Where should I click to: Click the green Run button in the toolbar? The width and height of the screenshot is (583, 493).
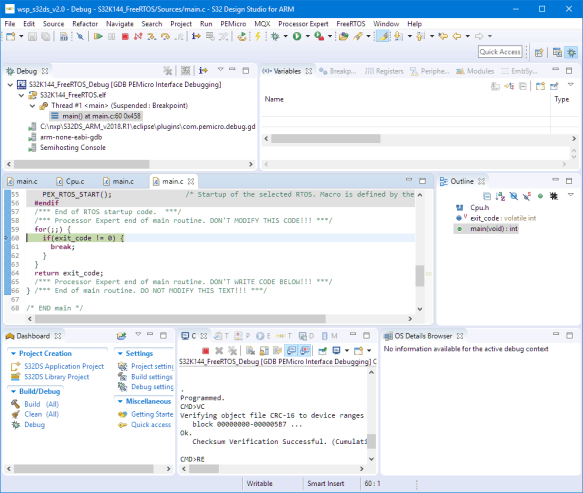point(297,36)
